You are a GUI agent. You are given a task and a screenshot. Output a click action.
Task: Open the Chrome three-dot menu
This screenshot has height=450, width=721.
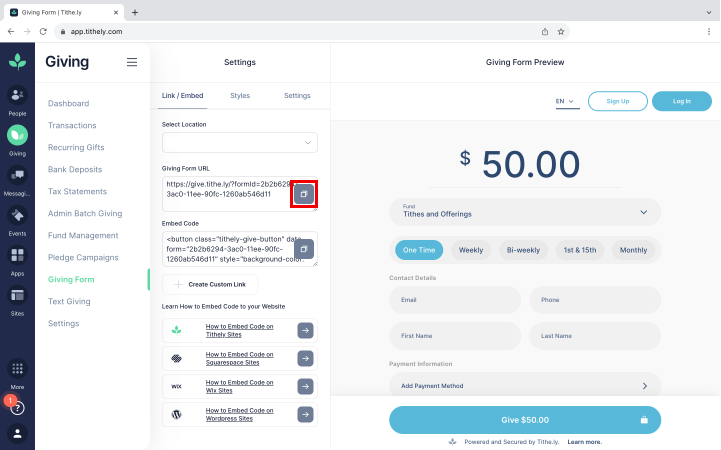point(709,32)
